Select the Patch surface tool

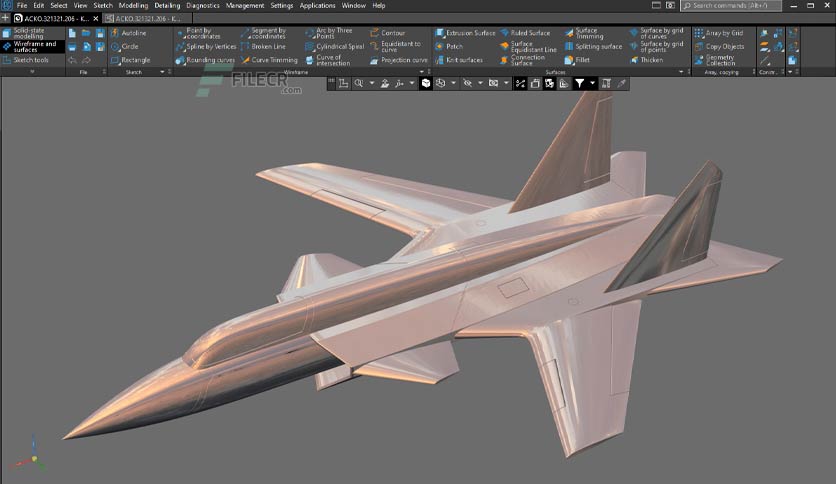coord(449,46)
